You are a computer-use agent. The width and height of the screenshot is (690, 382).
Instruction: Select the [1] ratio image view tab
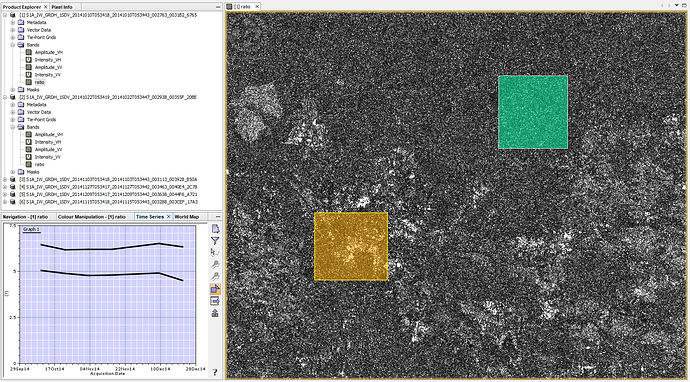(242, 7)
